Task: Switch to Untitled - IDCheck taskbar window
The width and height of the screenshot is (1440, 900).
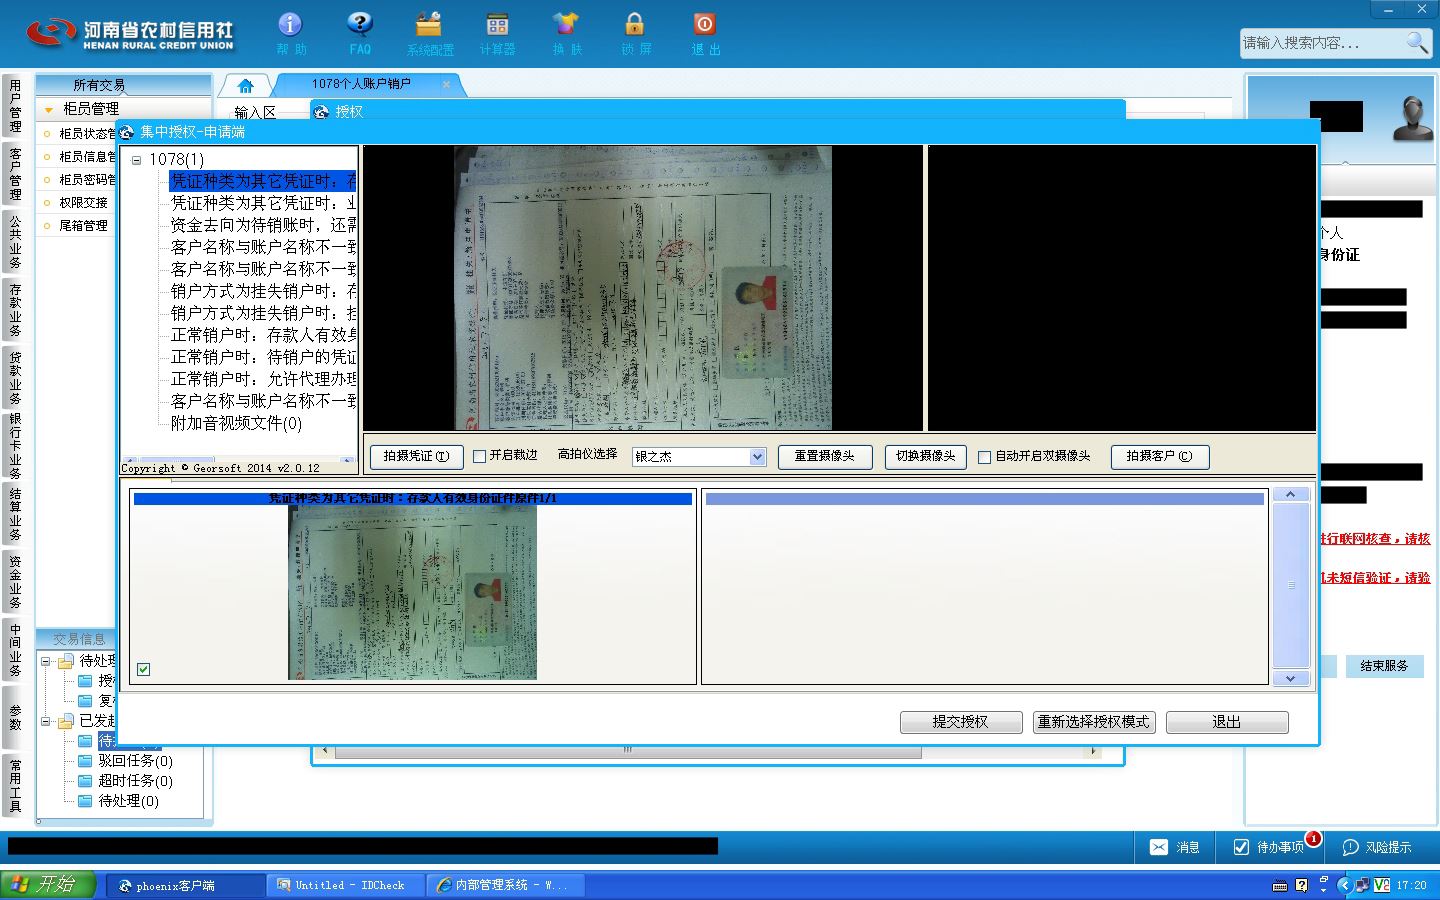Action: [x=347, y=885]
